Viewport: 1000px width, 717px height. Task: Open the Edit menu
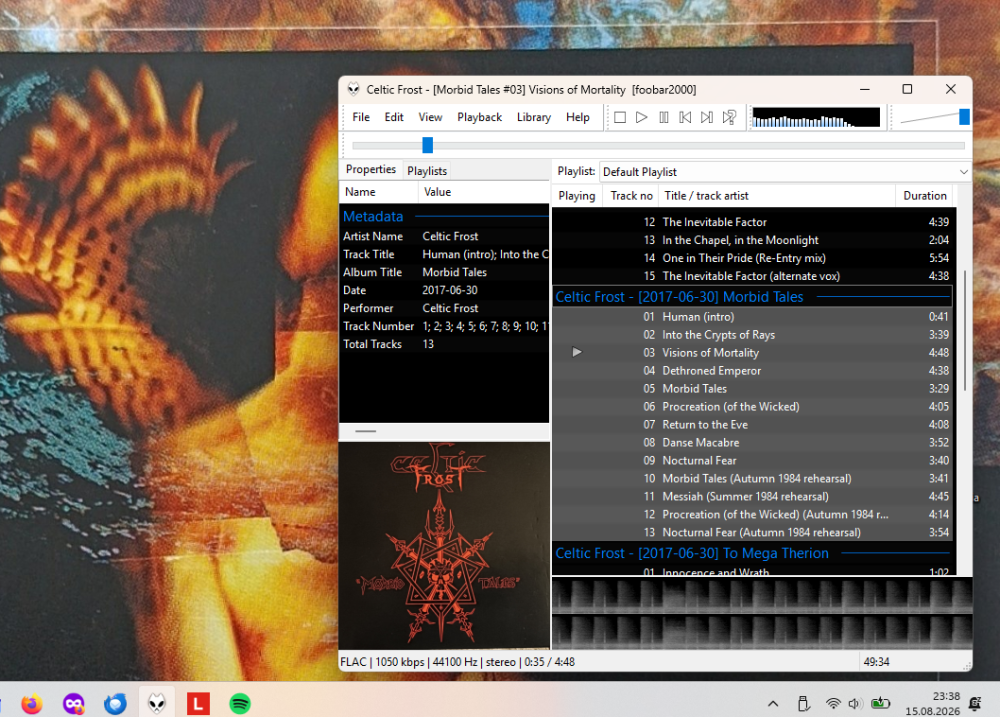394,117
